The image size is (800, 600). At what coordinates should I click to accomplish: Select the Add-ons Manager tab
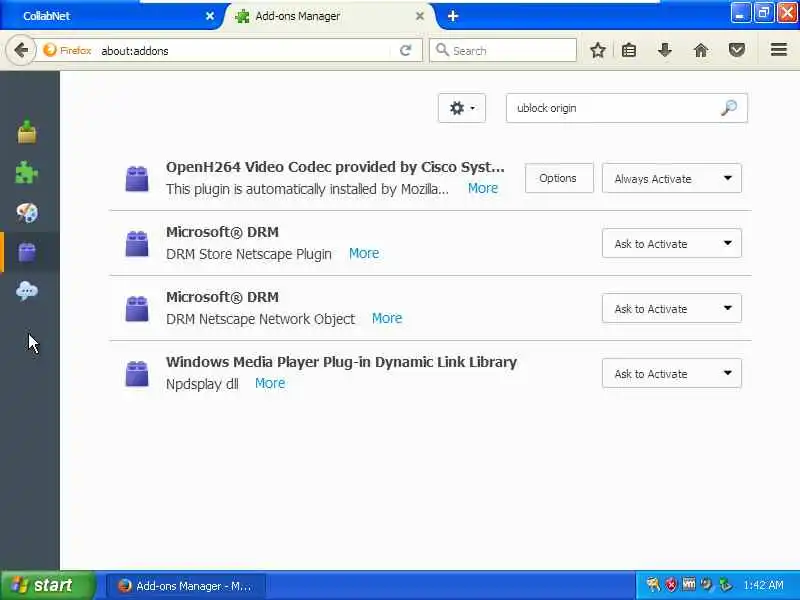coord(327,16)
